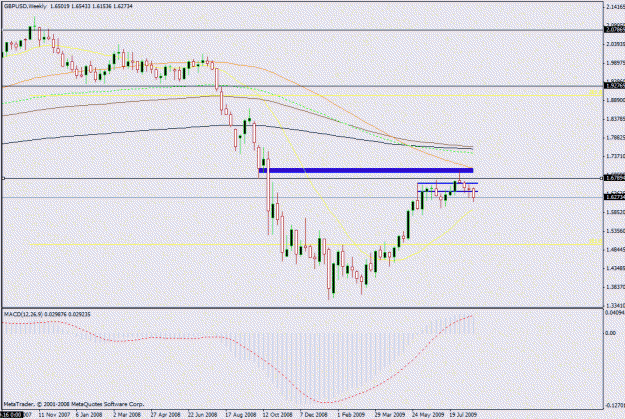The width and height of the screenshot is (625, 419).
Task: Click the 29 Mar 2009 date label
Action: (x=389, y=415)
